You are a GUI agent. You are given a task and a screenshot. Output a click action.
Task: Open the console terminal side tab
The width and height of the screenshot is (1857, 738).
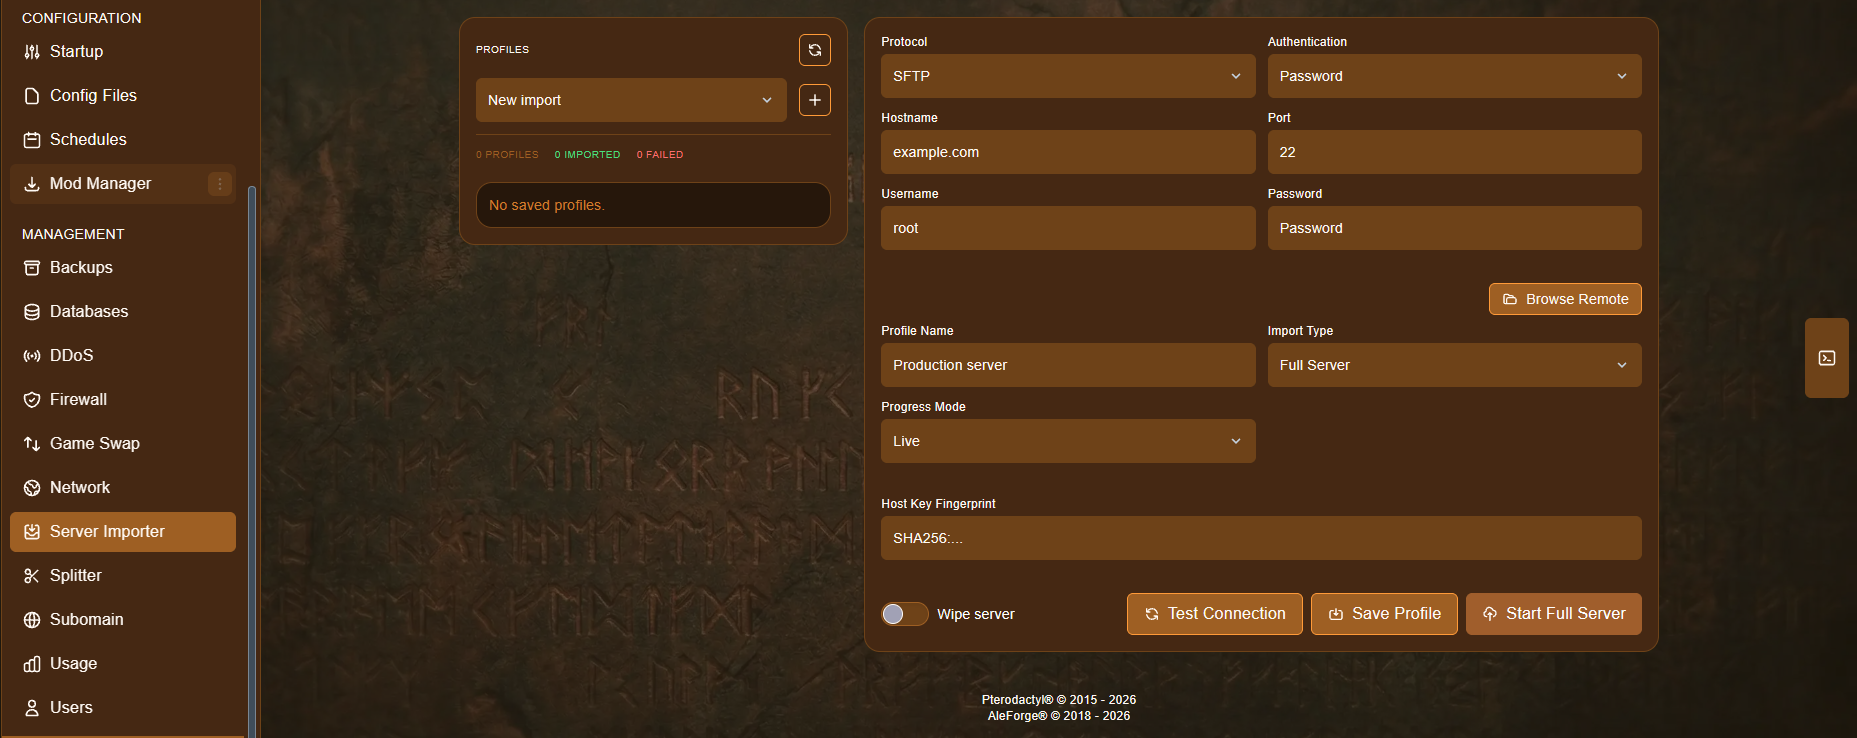(1827, 358)
